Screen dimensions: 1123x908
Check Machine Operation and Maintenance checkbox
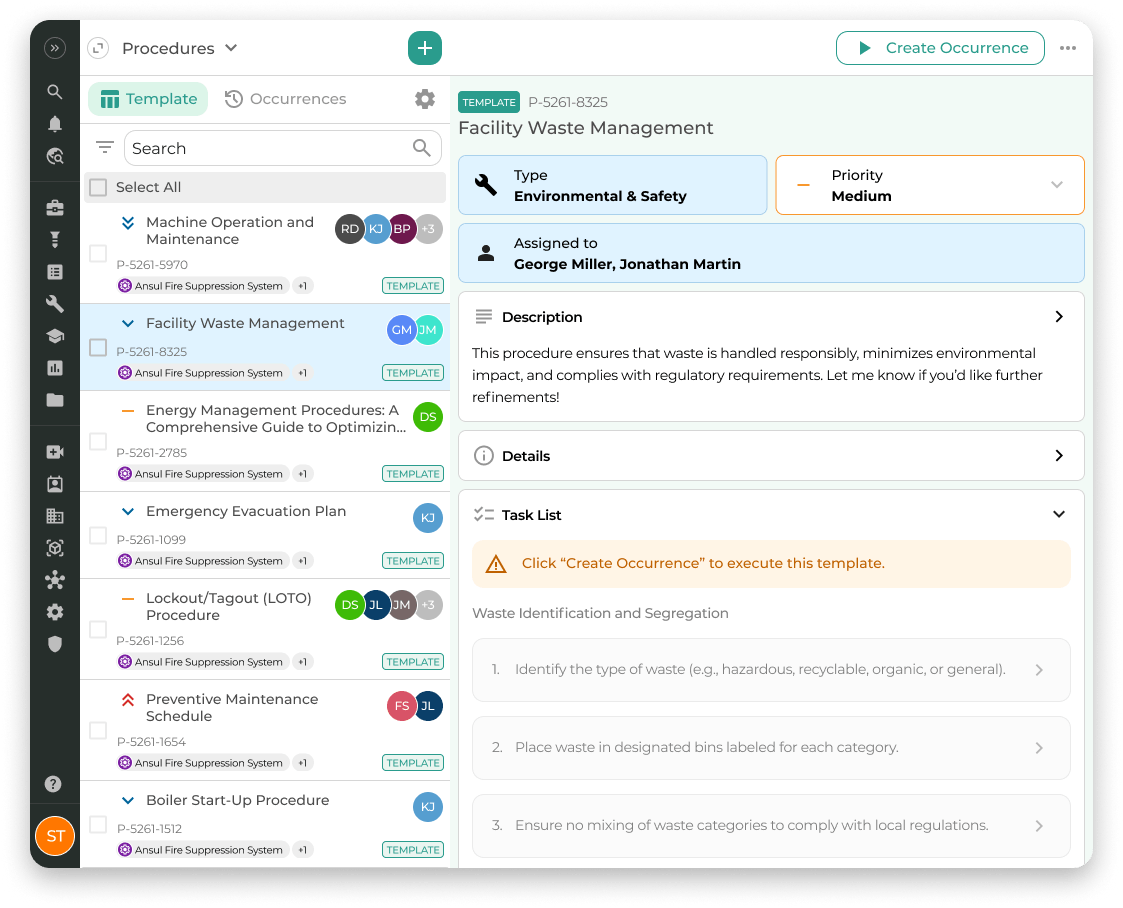[97, 253]
